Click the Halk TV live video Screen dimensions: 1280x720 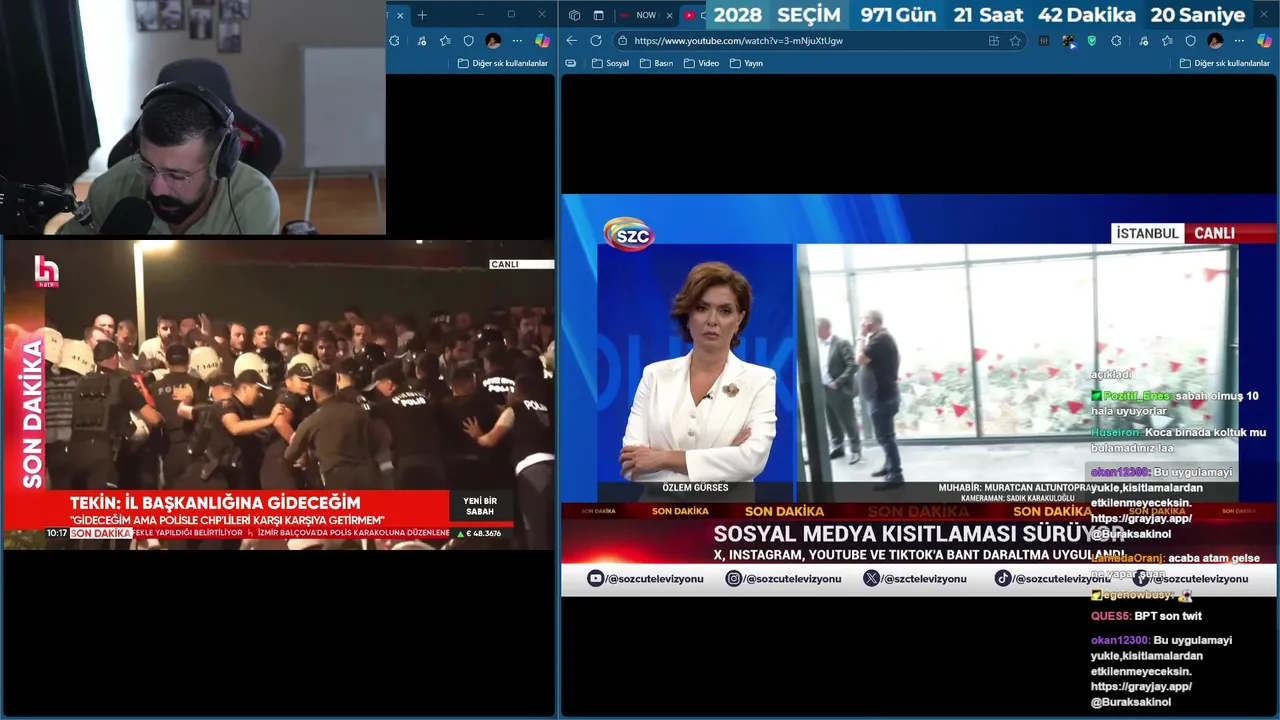coord(278,394)
